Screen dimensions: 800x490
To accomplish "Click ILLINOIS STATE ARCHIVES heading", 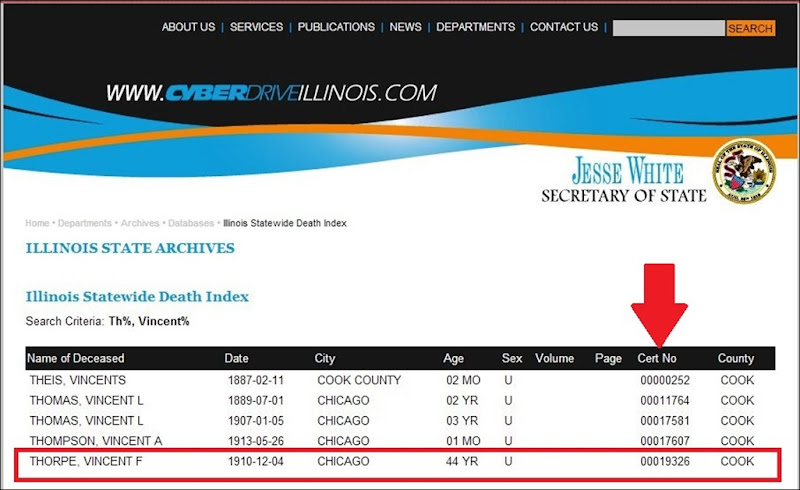I will (130, 248).
